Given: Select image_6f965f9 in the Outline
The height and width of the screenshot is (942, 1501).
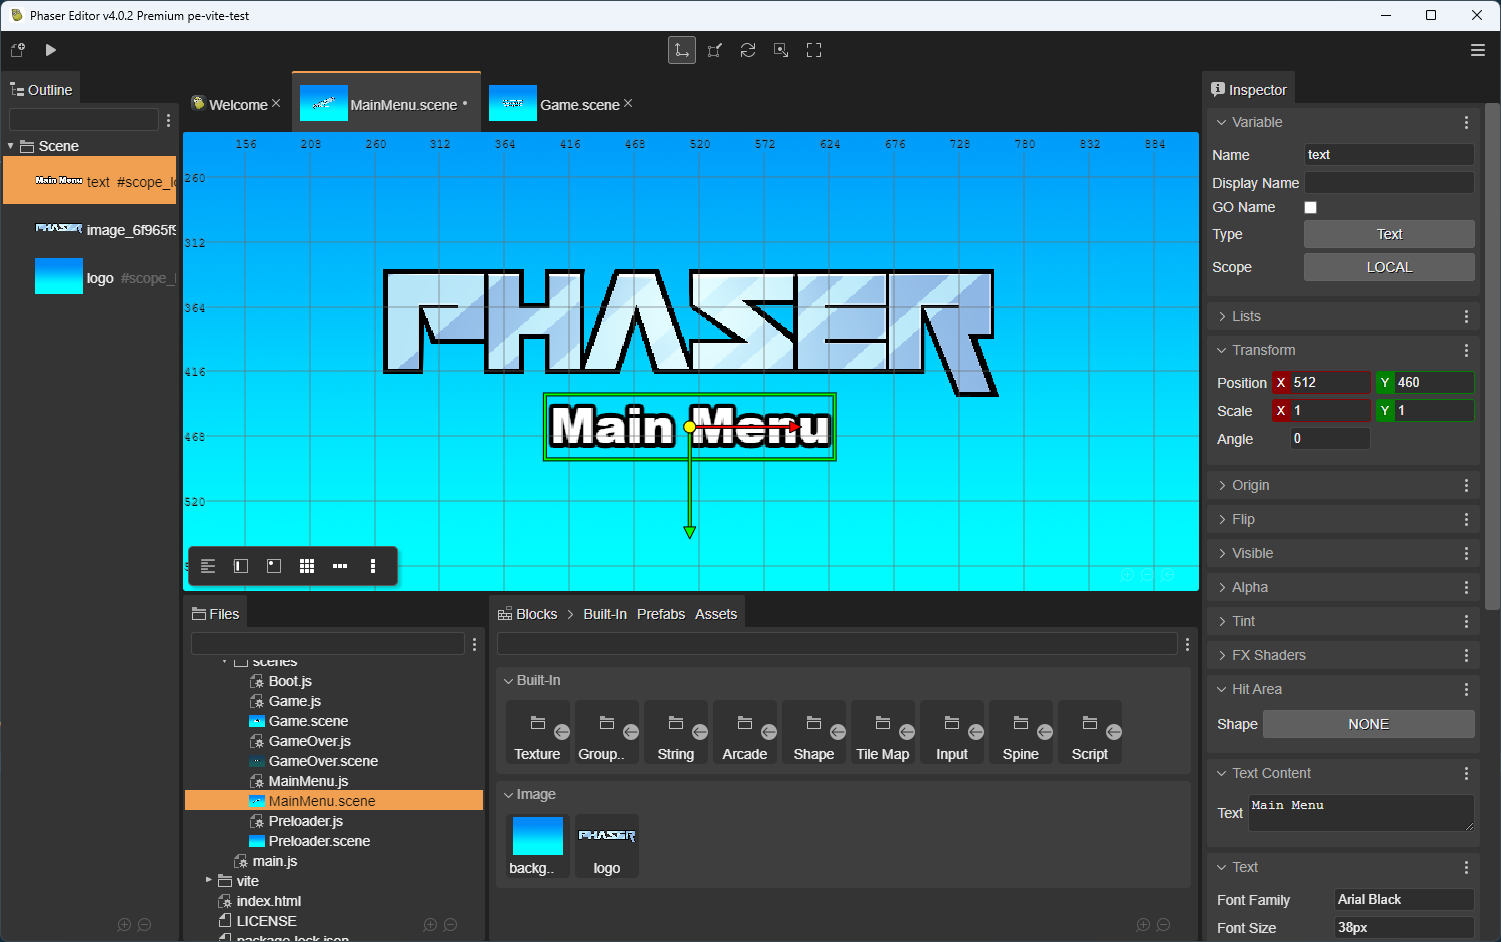Looking at the screenshot, I should (90, 229).
